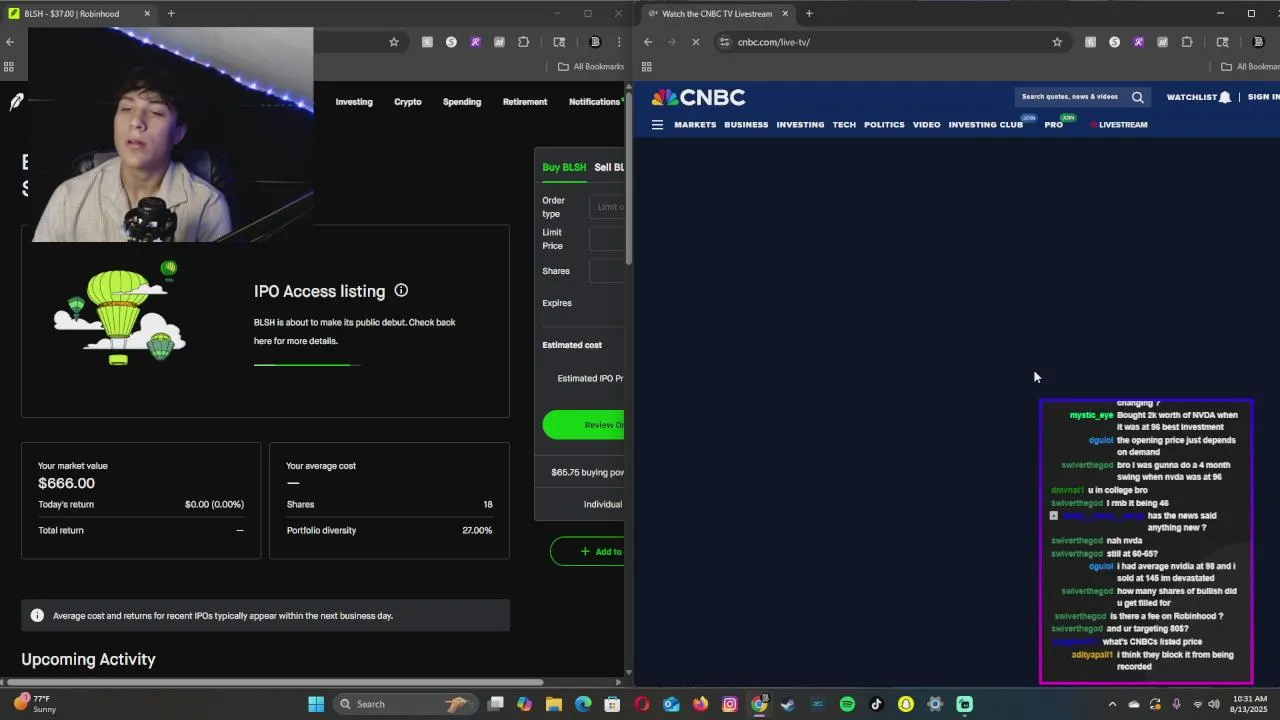Click the Shares input field

click(607, 271)
